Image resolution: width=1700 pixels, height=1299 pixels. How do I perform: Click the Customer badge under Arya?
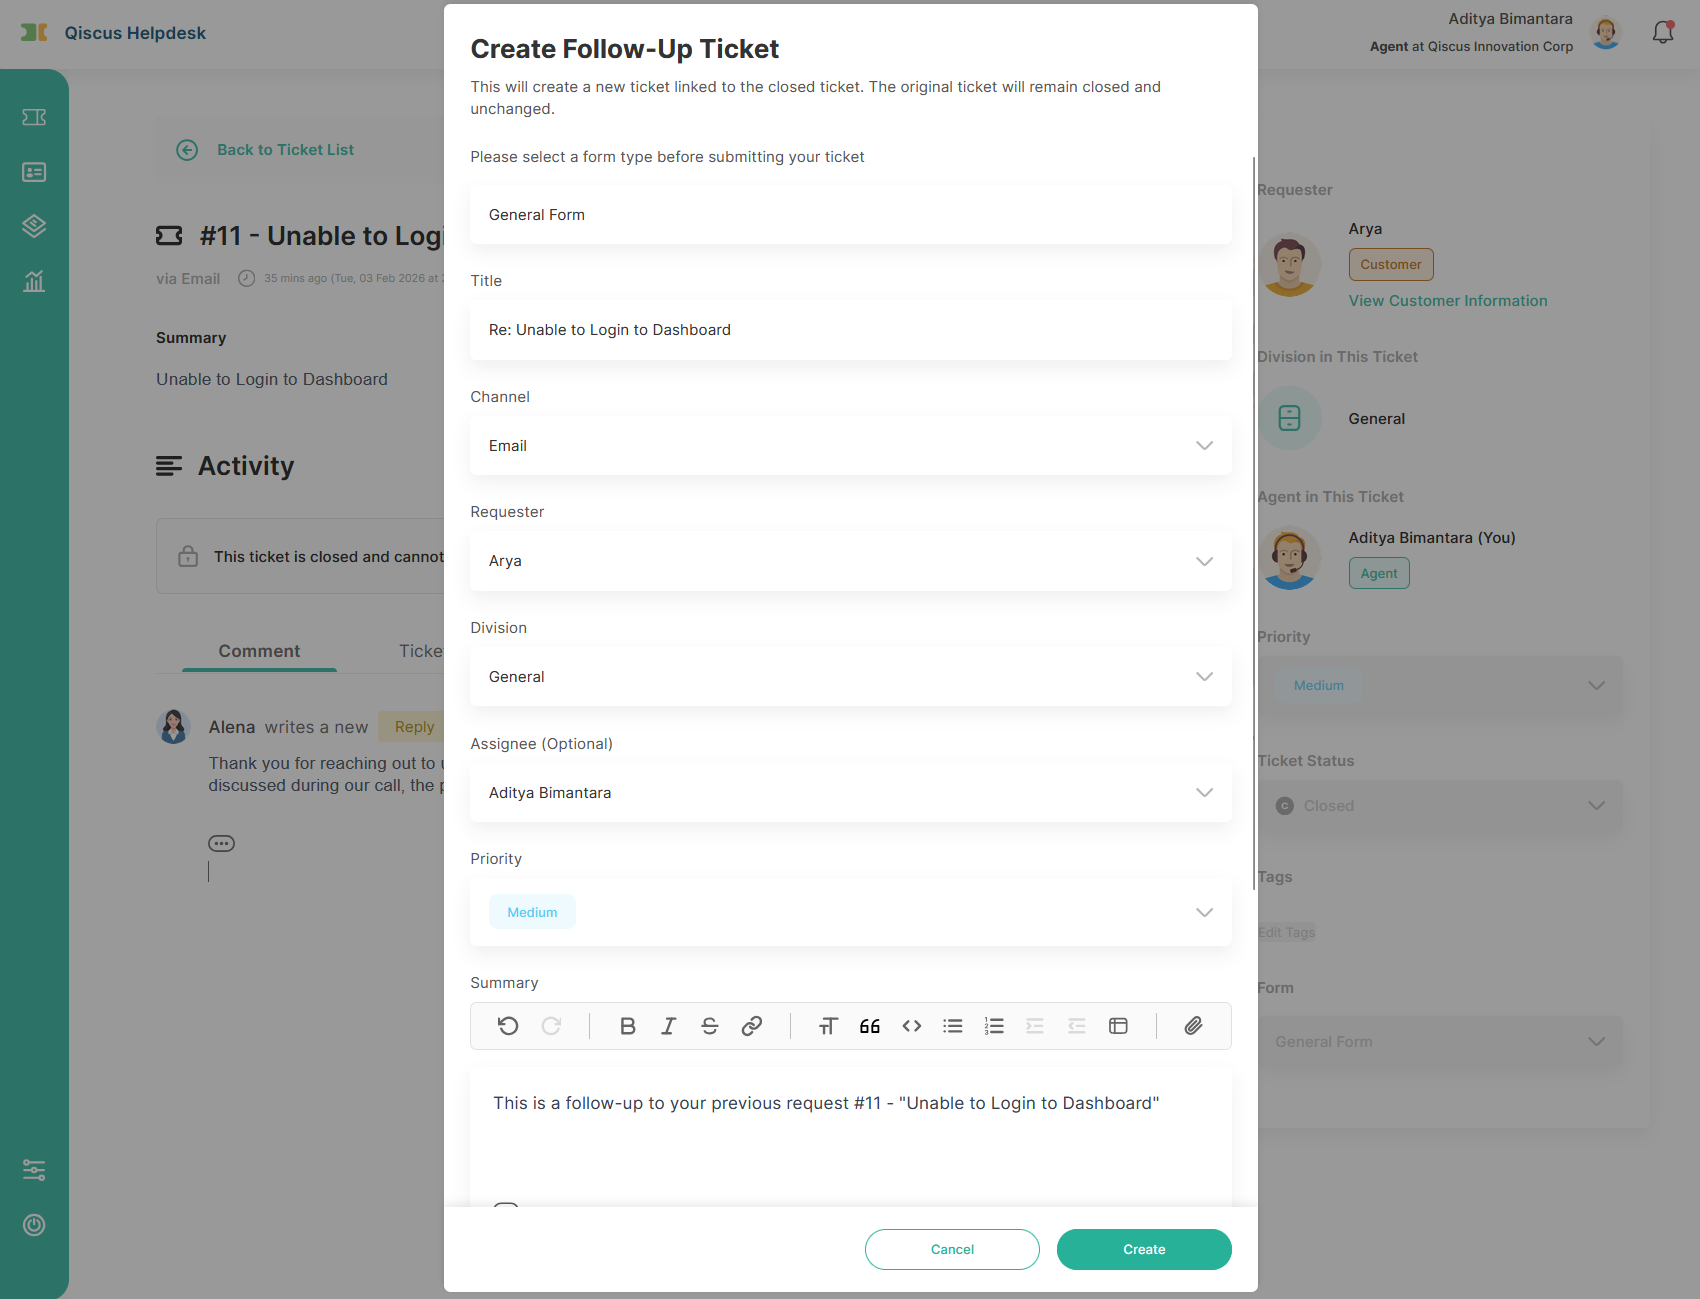tap(1391, 265)
